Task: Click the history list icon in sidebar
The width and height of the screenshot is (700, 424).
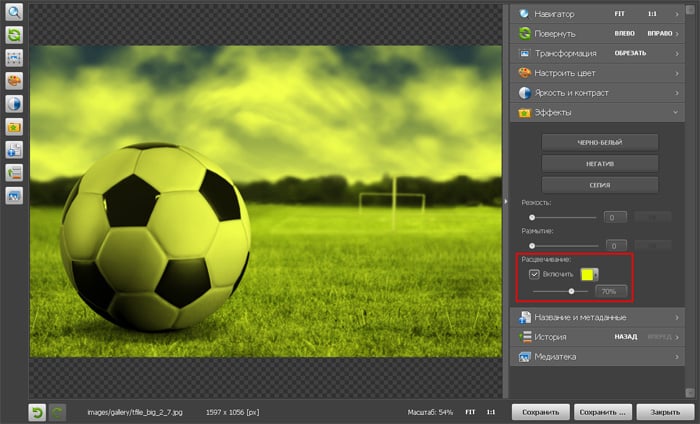Action: [x=14, y=173]
